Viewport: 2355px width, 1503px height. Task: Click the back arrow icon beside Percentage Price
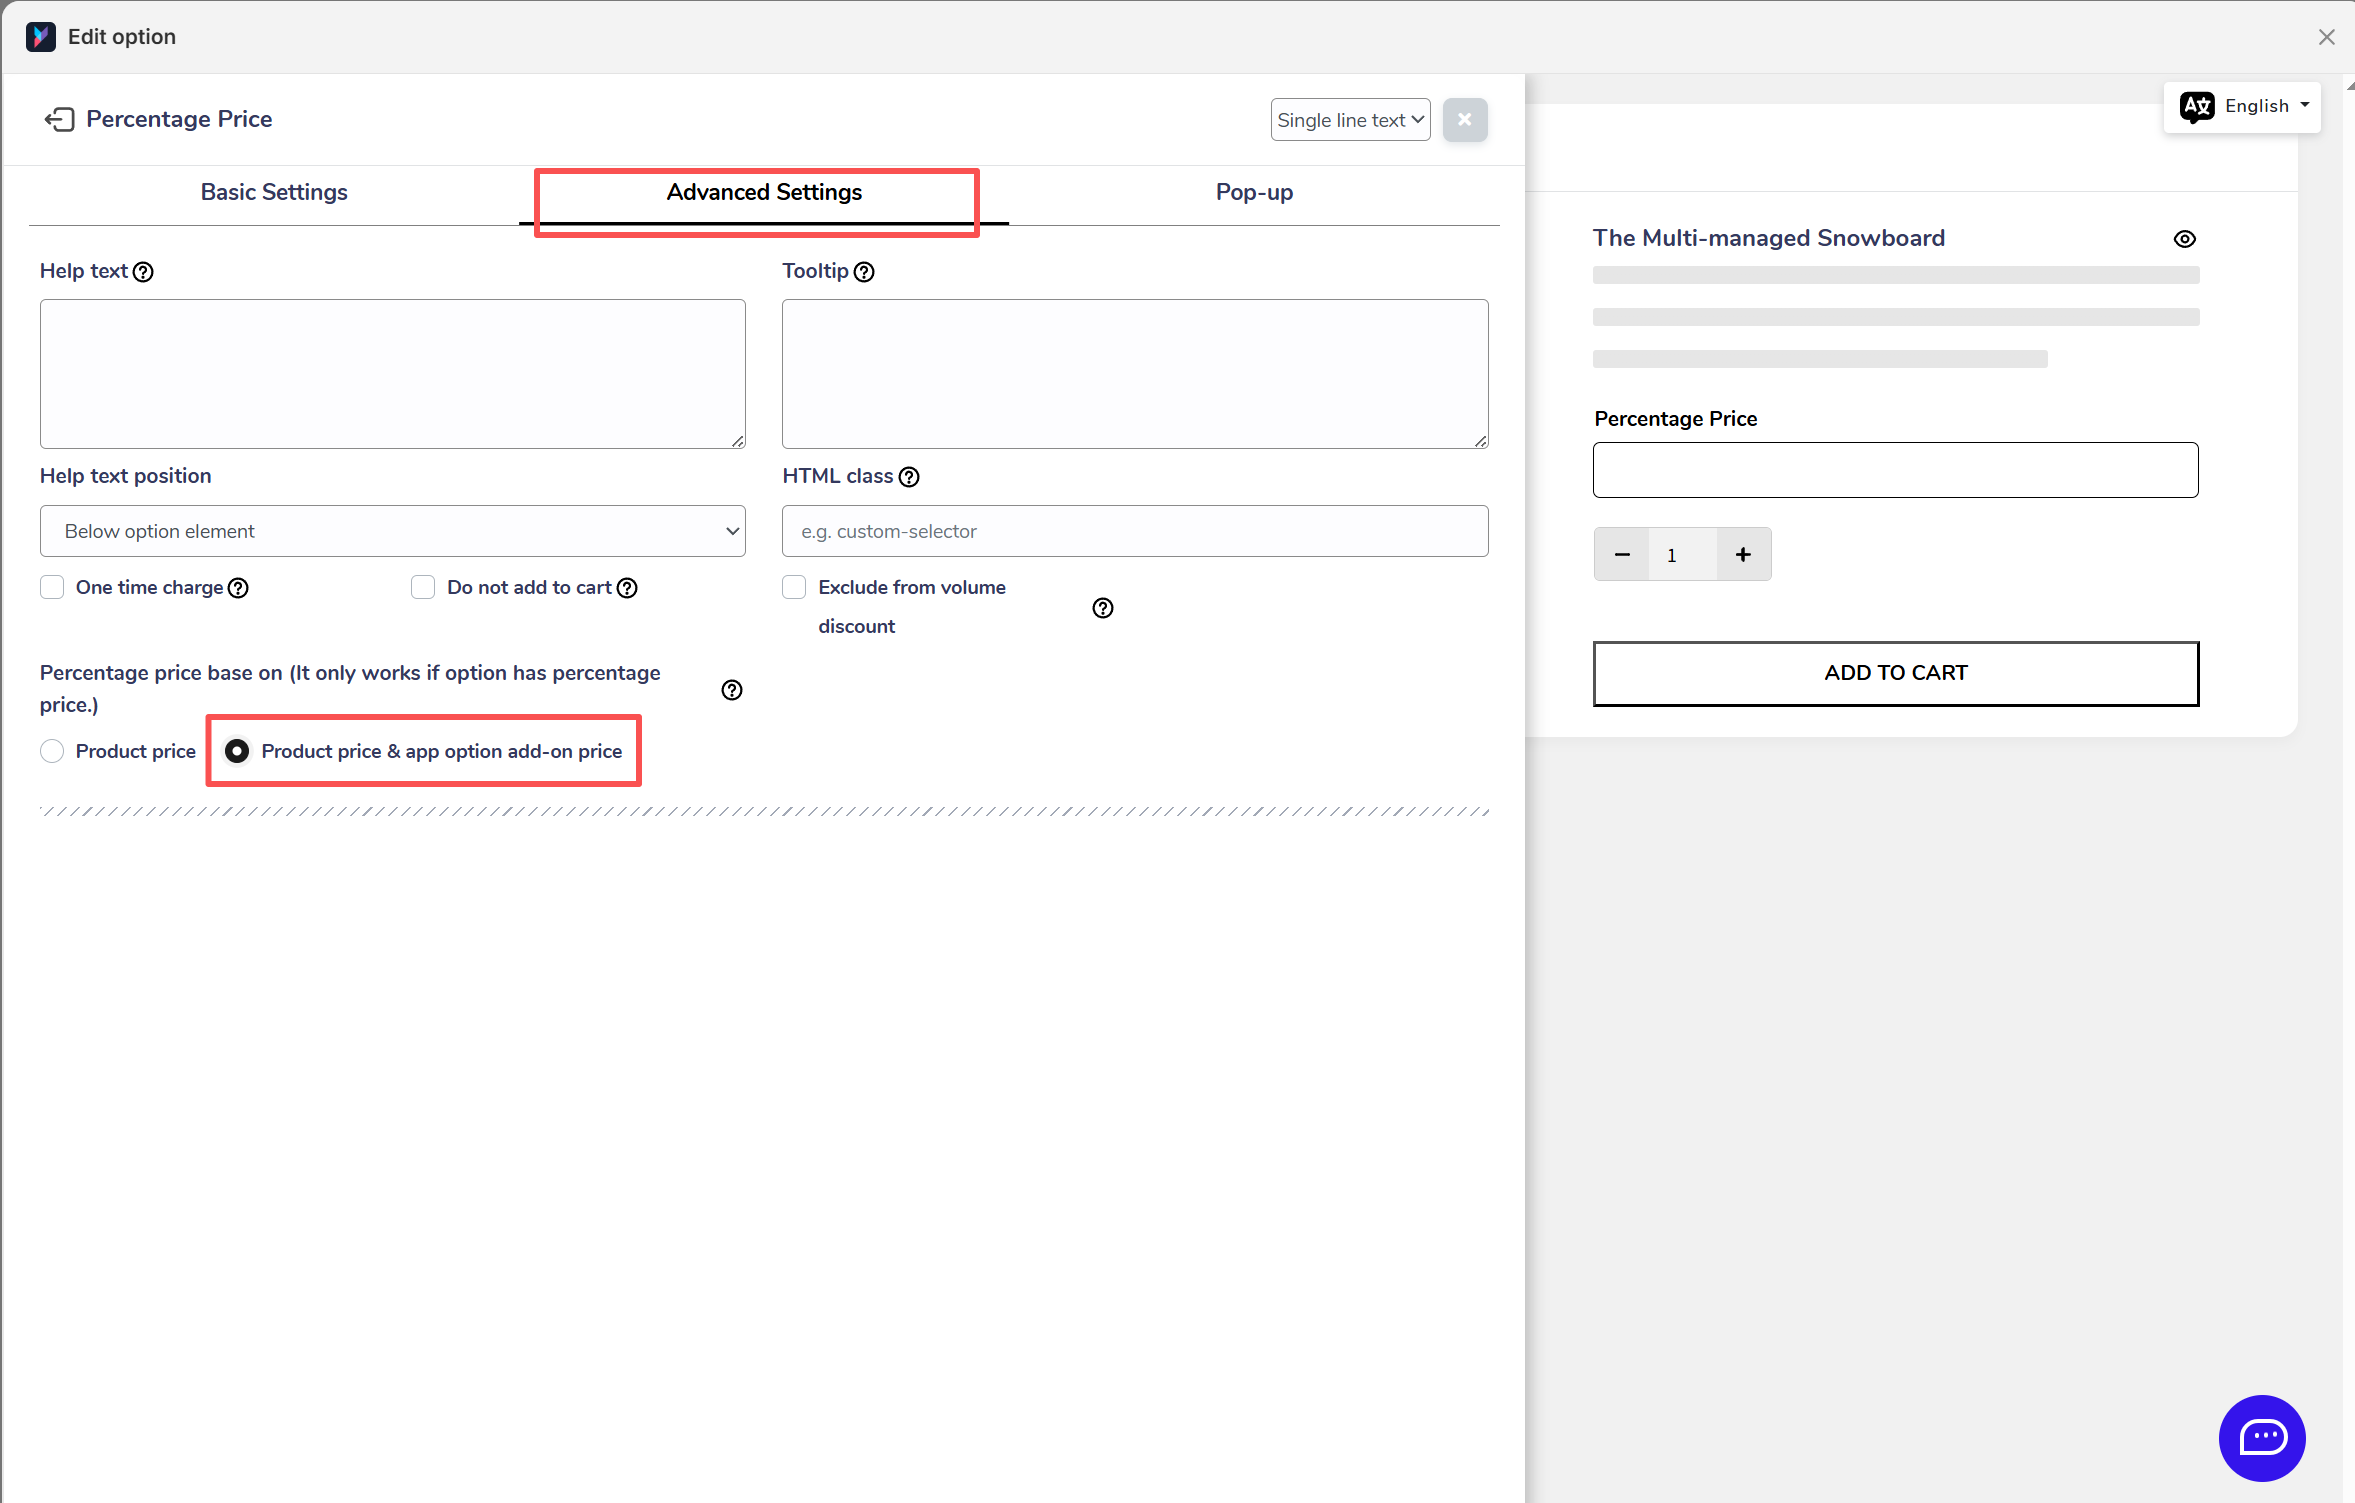[x=59, y=120]
